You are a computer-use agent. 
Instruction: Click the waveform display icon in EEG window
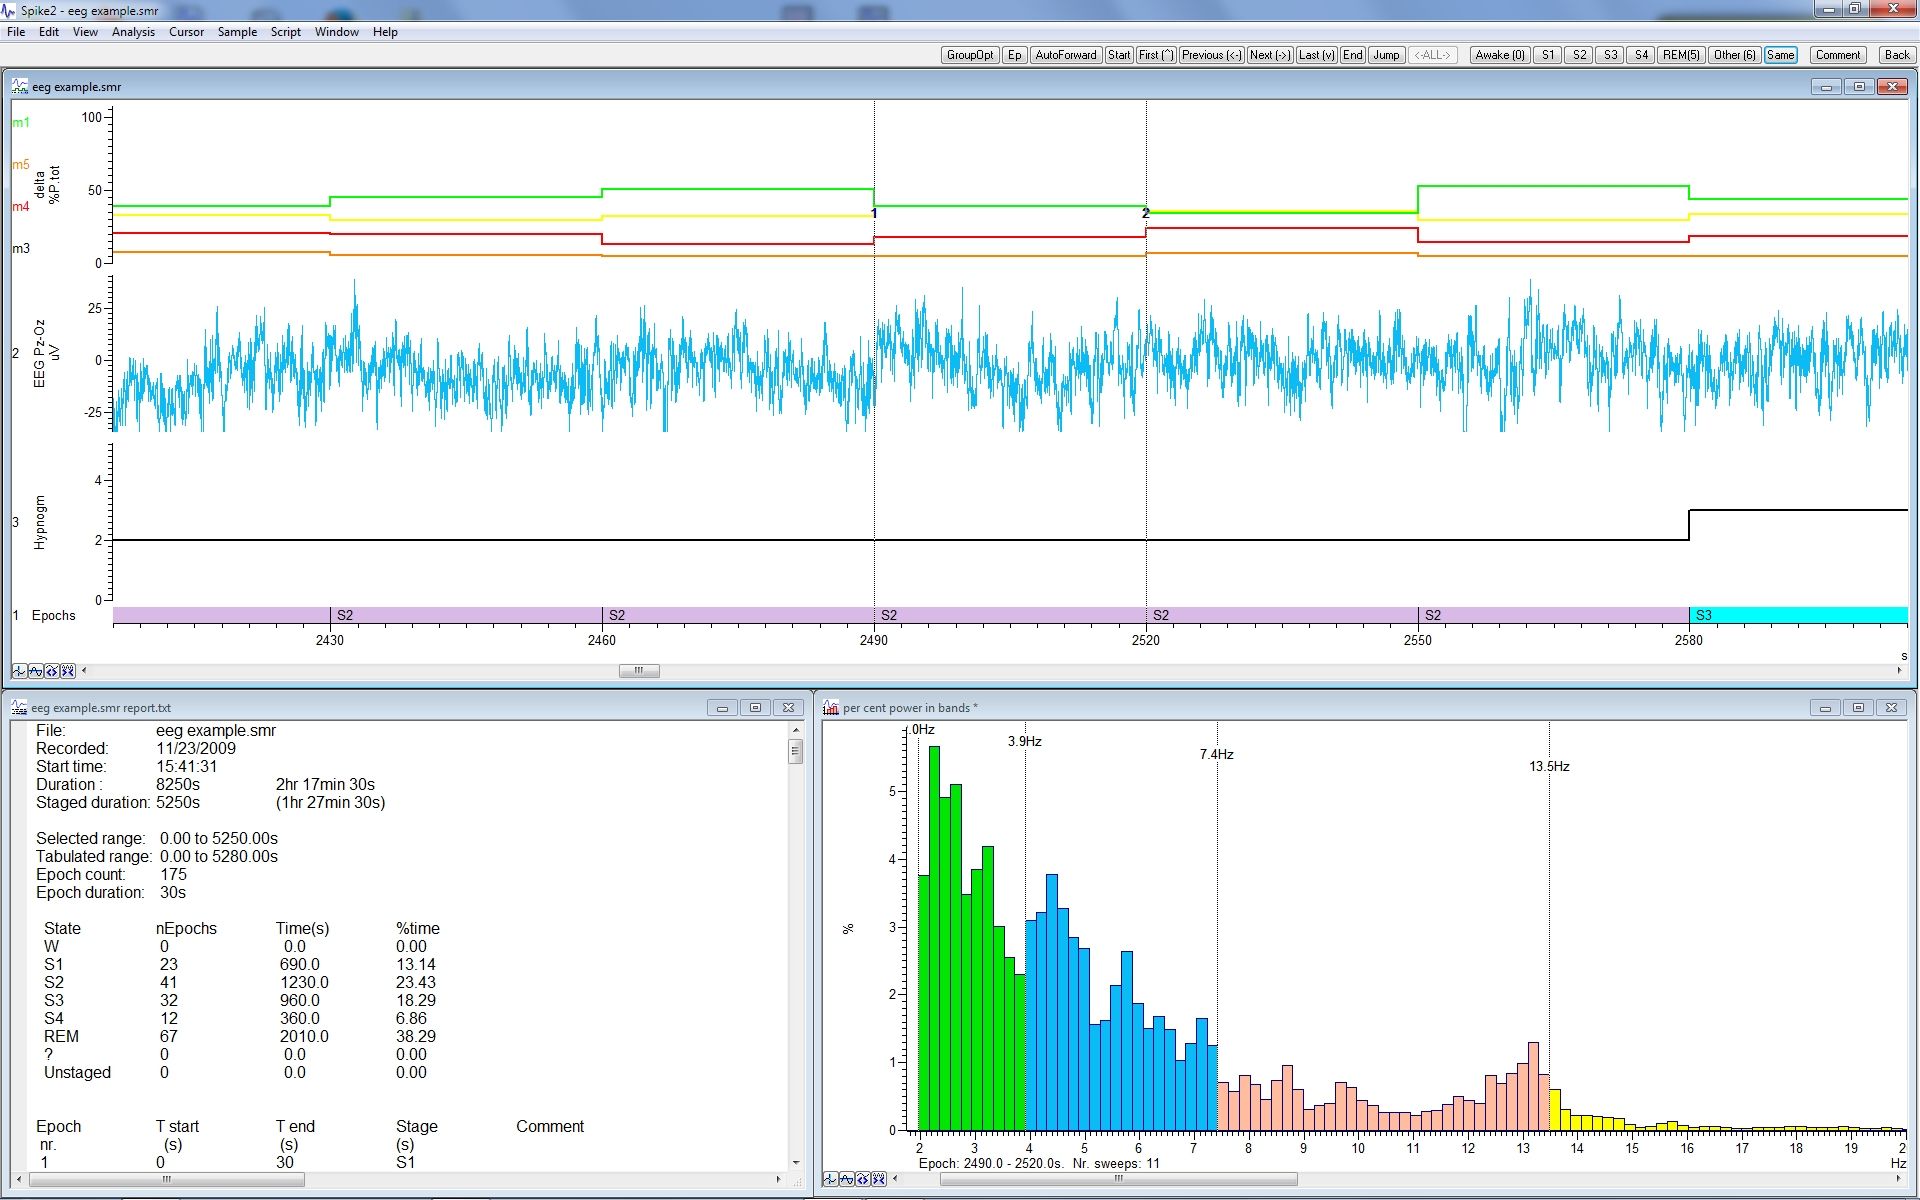pyautogui.click(x=35, y=671)
